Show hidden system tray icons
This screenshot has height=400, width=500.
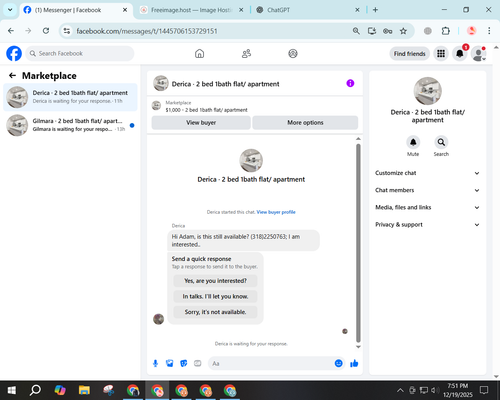coord(400,390)
